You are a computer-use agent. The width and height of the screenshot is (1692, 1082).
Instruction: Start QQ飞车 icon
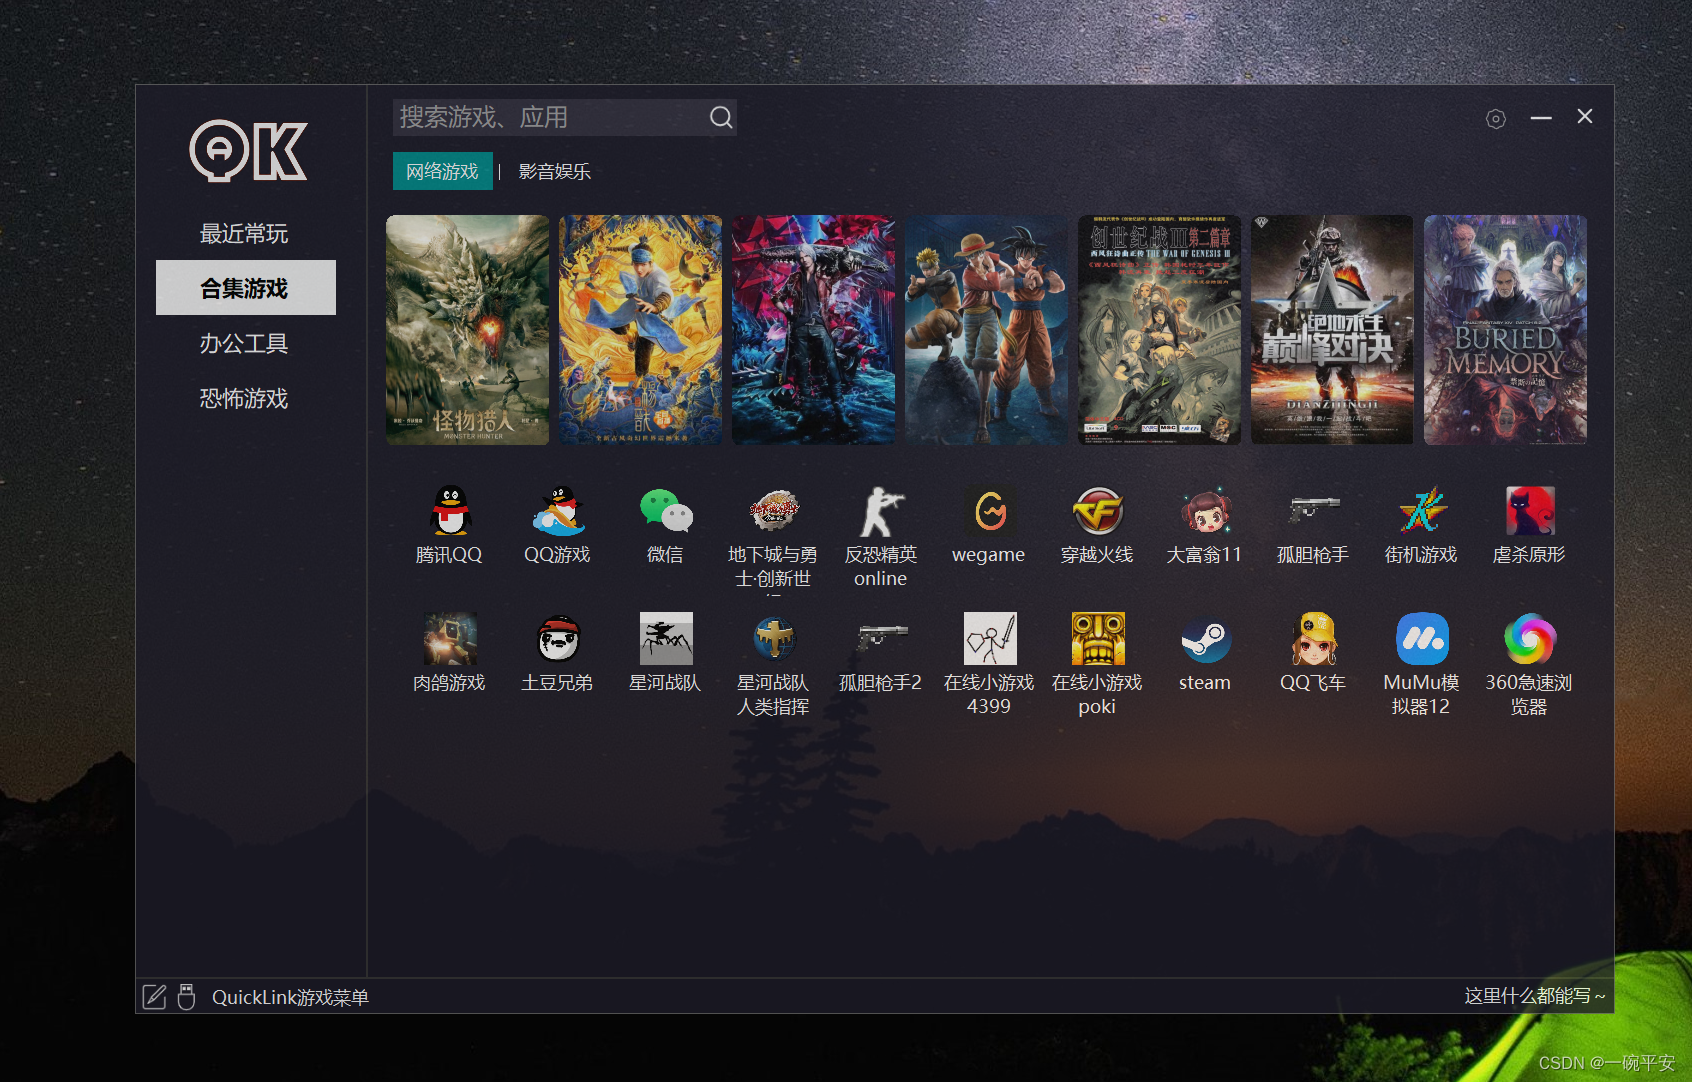pyautogui.click(x=1314, y=639)
